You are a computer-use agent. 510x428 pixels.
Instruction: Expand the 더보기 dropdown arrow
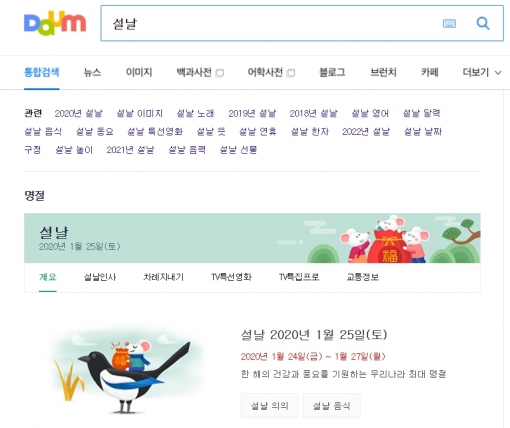[498, 73]
